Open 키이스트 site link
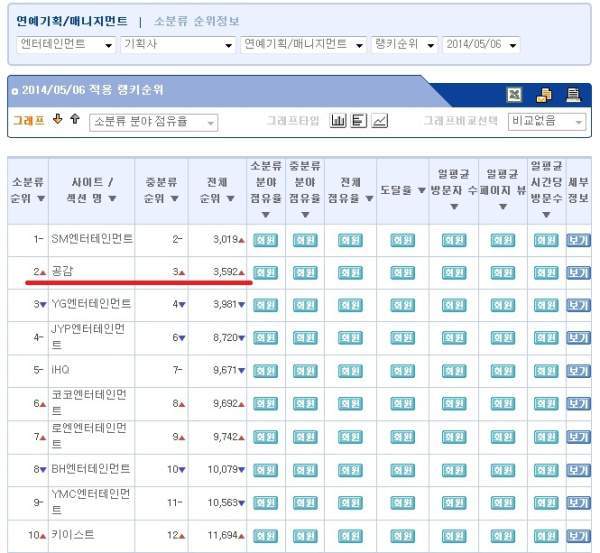Image resolution: width=600 pixels, height=553 pixels. (x=73, y=535)
